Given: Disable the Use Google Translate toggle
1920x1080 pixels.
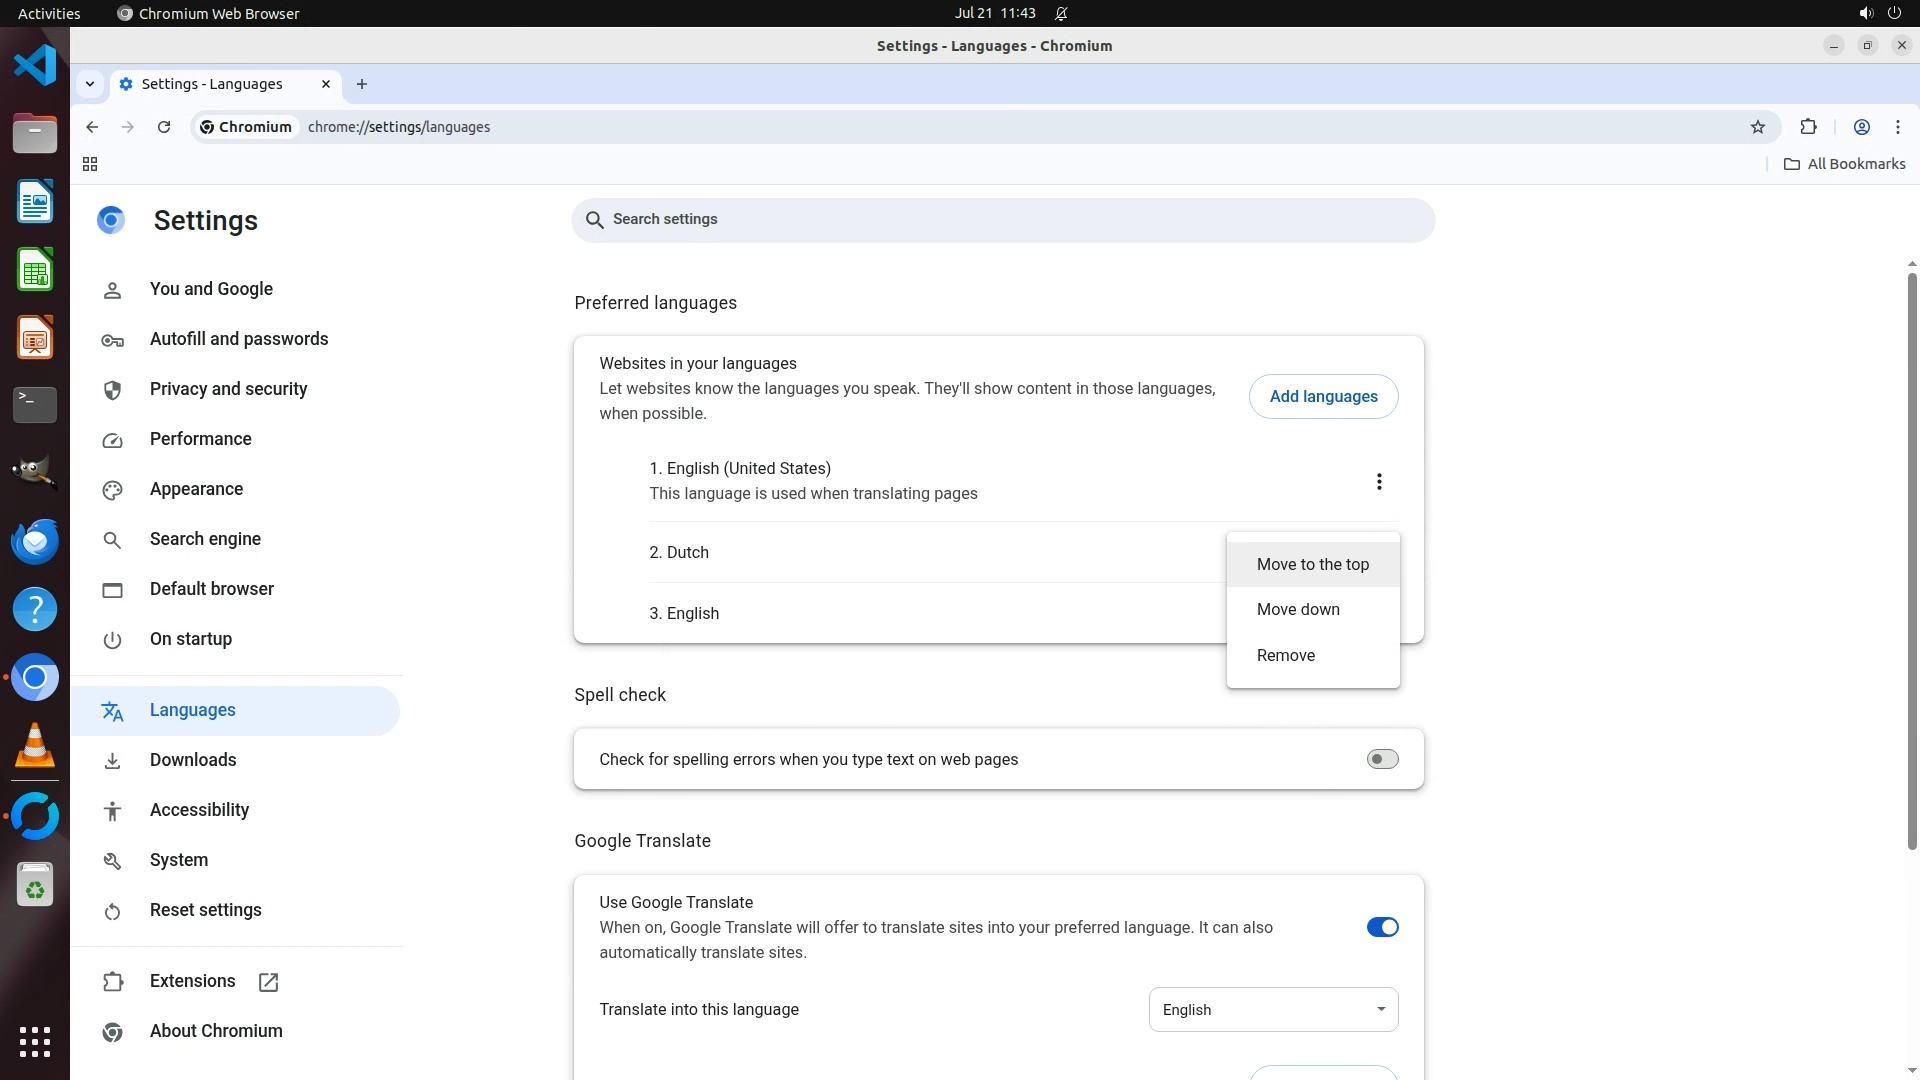Looking at the screenshot, I should click(x=1382, y=927).
